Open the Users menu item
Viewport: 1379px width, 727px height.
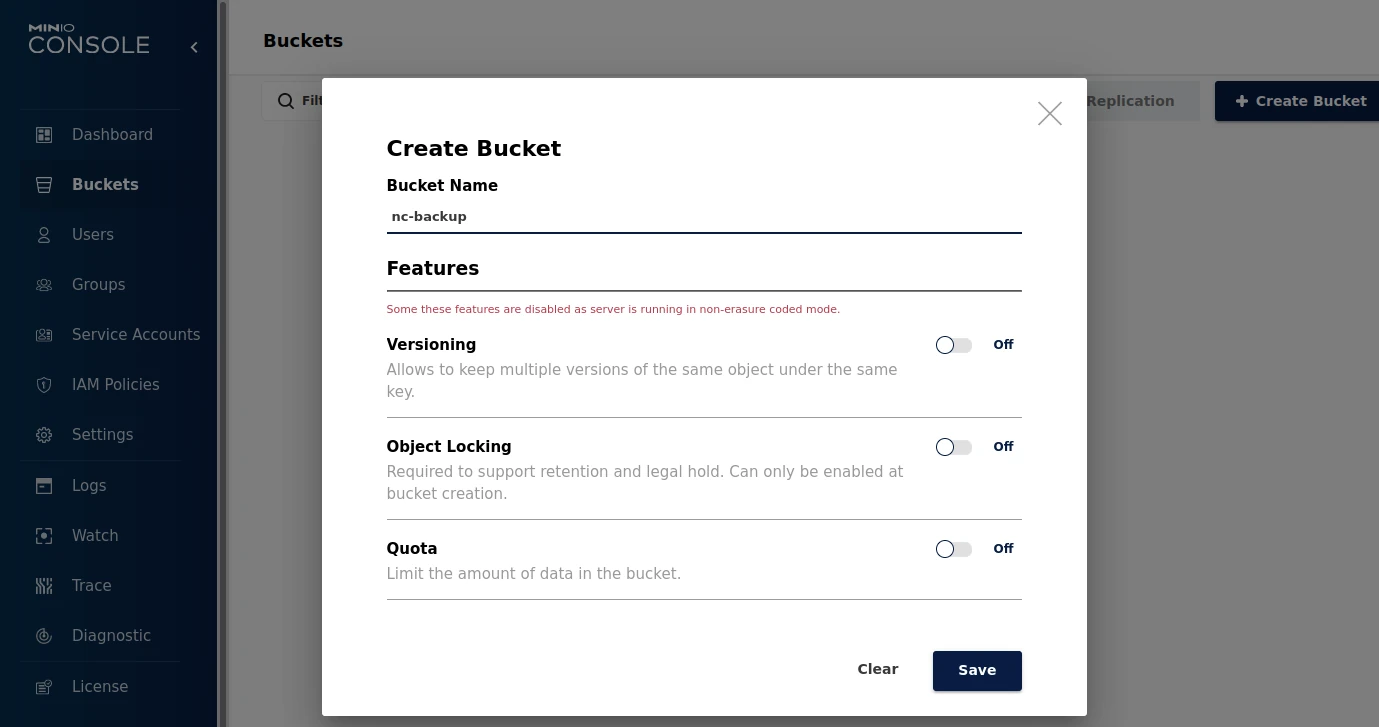pos(100,235)
